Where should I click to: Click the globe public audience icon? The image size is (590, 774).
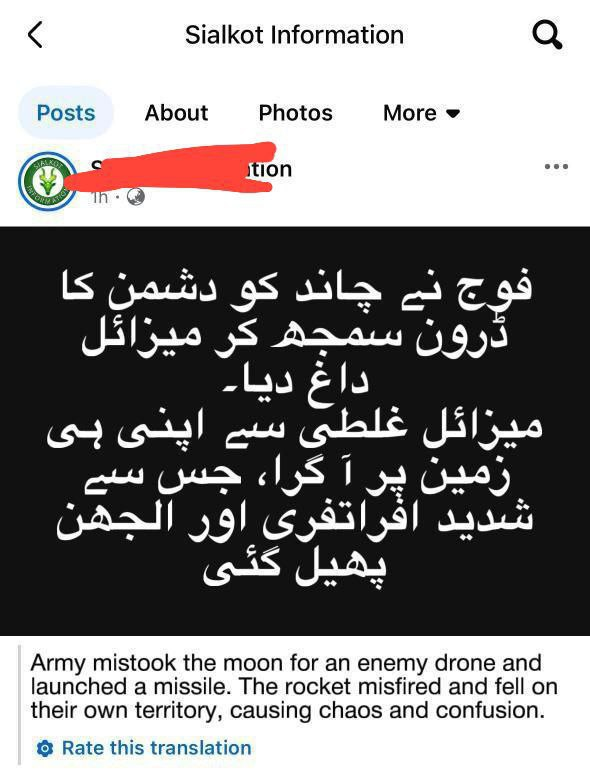(136, 197)
